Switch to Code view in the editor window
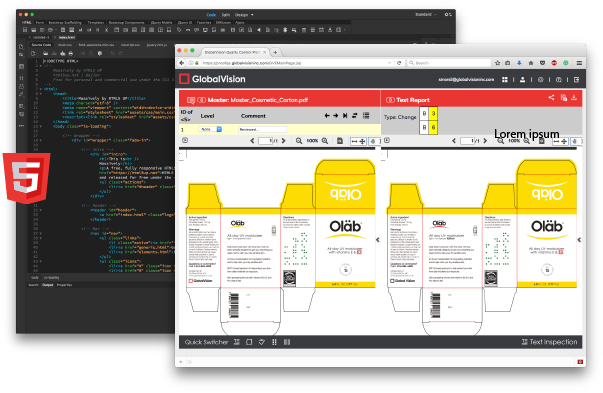 [211, 15]
